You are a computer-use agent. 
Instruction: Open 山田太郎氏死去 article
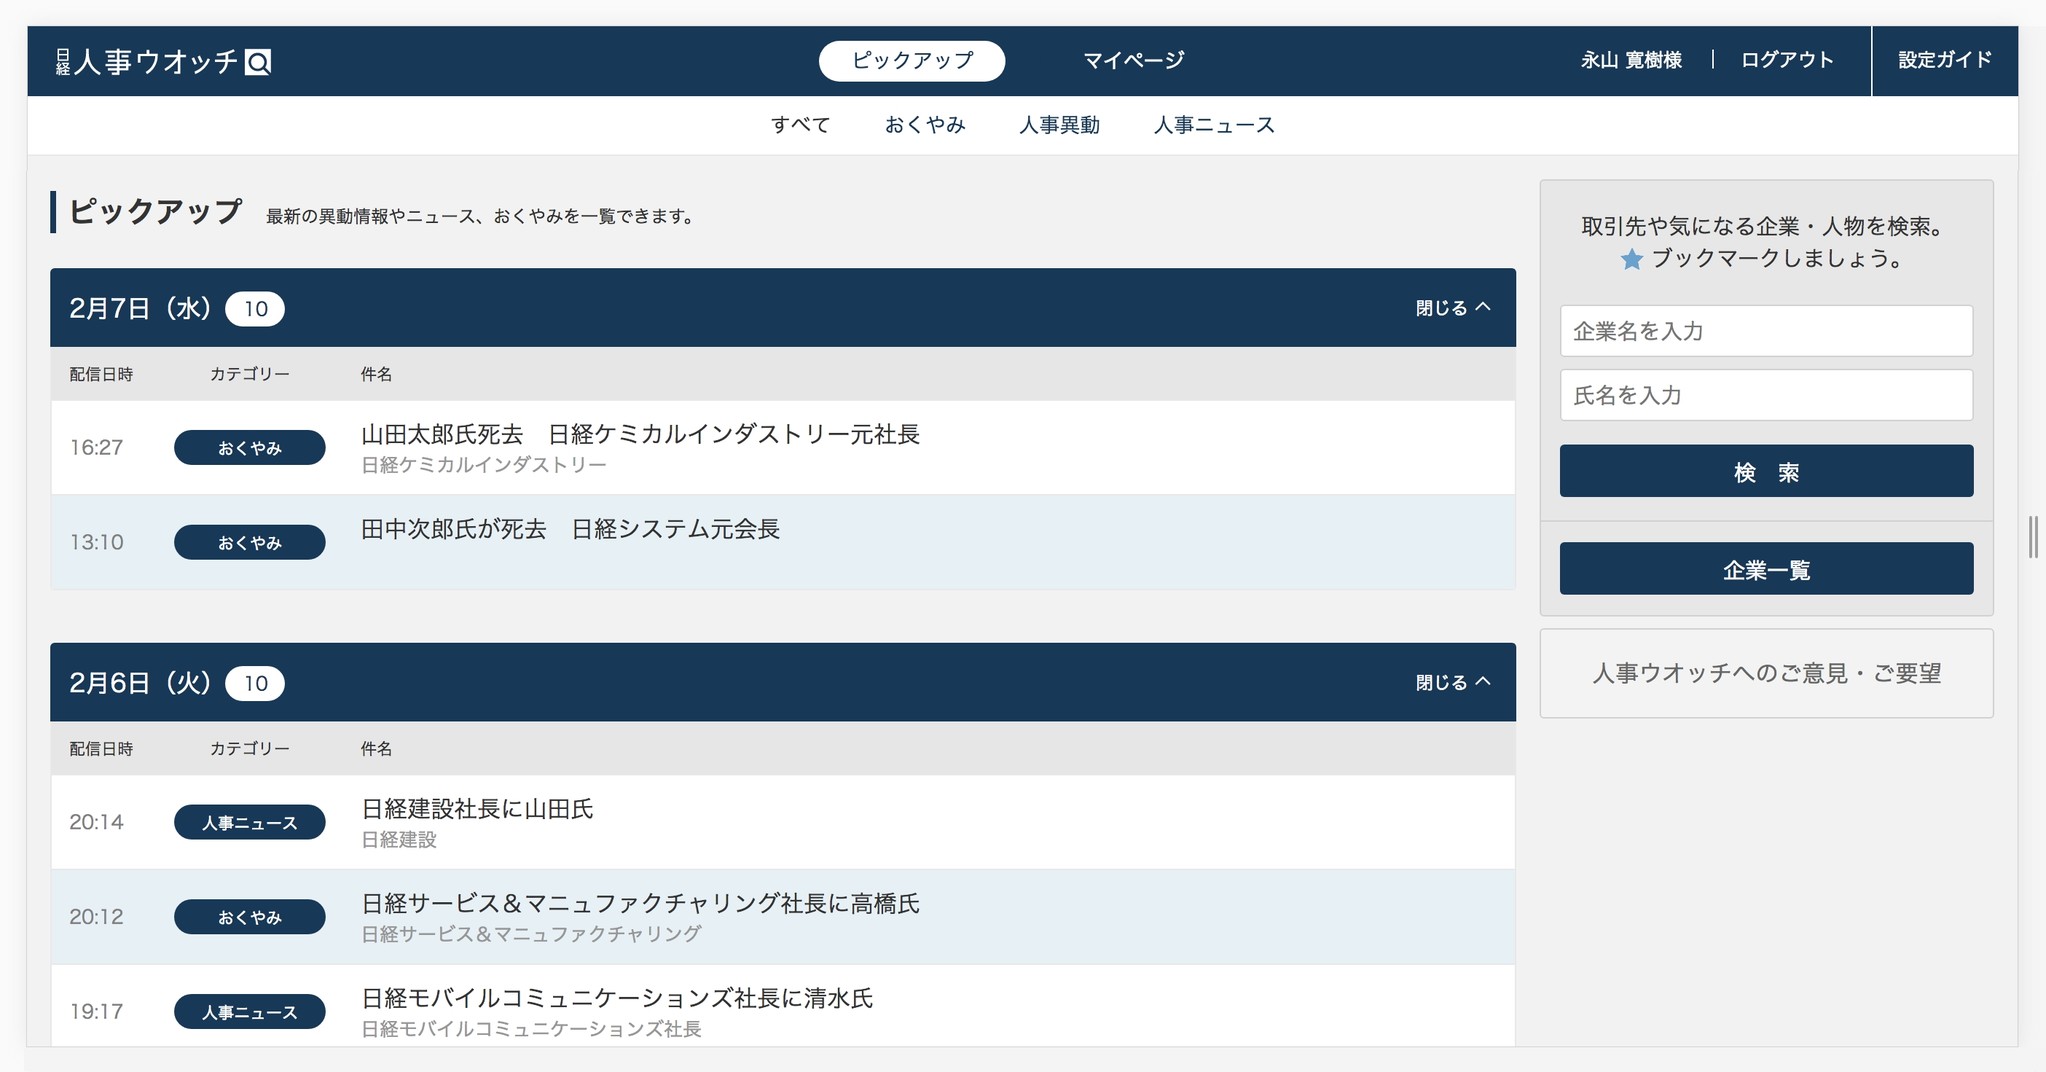(x=640, y=434)
